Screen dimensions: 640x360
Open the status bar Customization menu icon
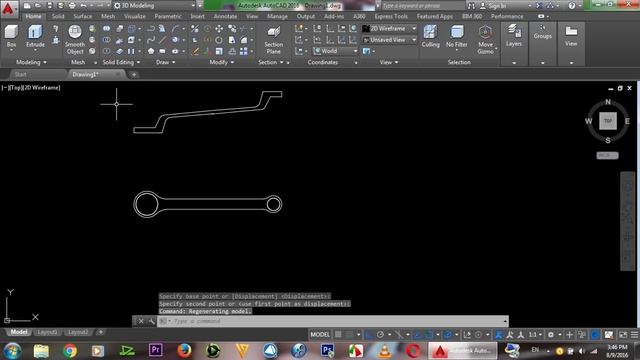click(634, 335)
